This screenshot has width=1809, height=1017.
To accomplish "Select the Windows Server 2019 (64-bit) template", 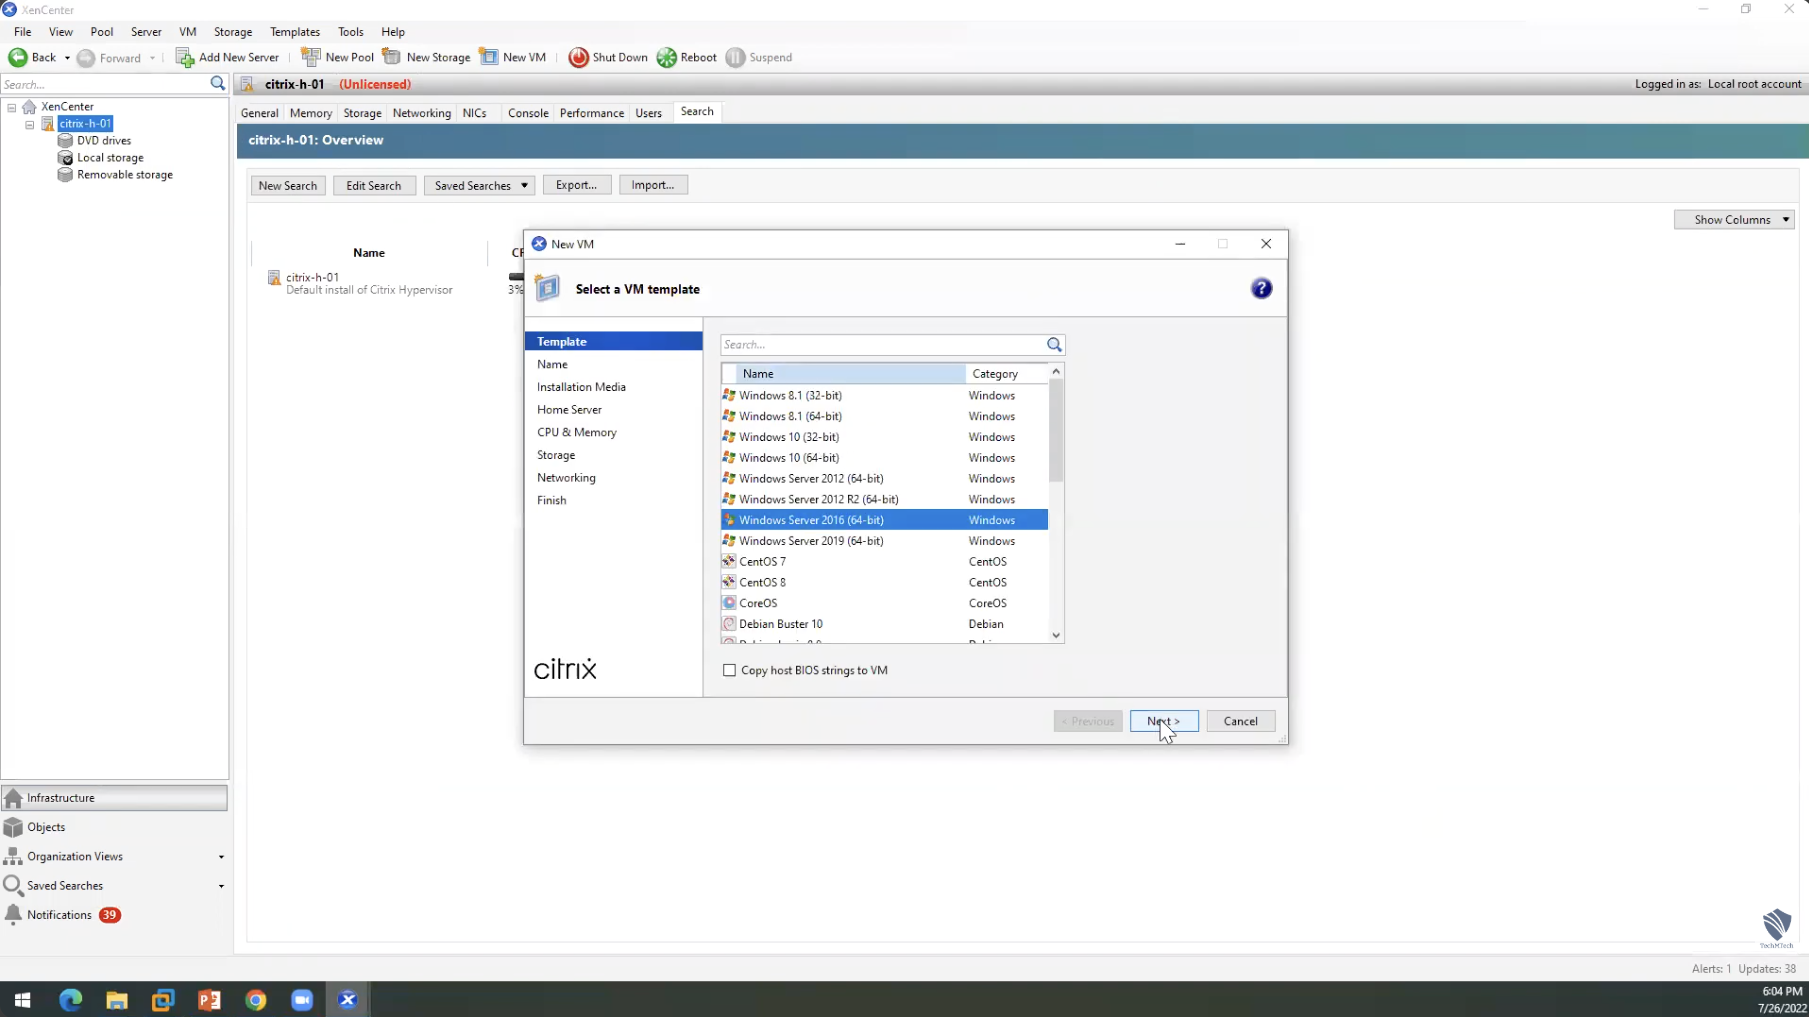I will click(884, 541).
